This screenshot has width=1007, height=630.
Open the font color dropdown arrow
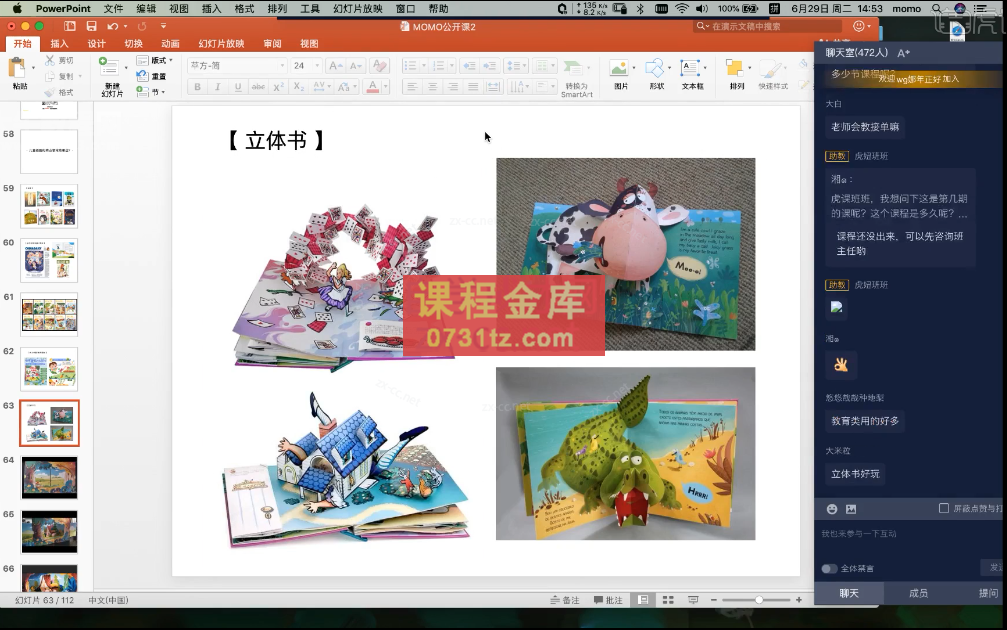click(386, 87)
